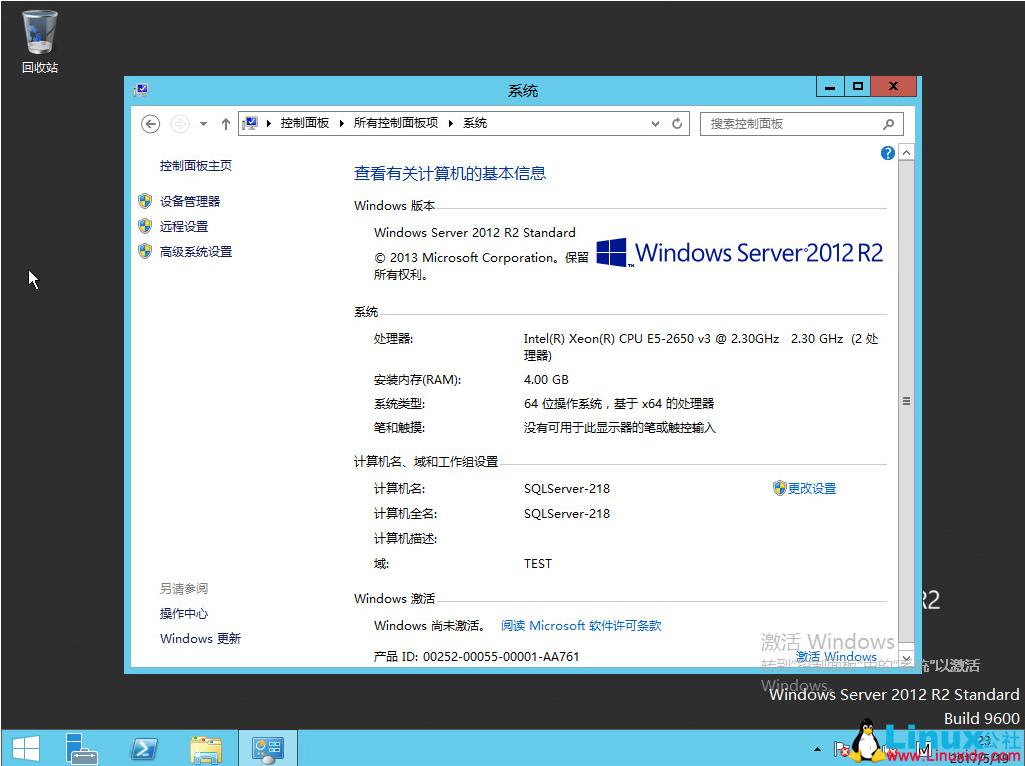The image size is (1025, 766).
Task: Open File Explorer from the taskbar
Action: point(206,748)
